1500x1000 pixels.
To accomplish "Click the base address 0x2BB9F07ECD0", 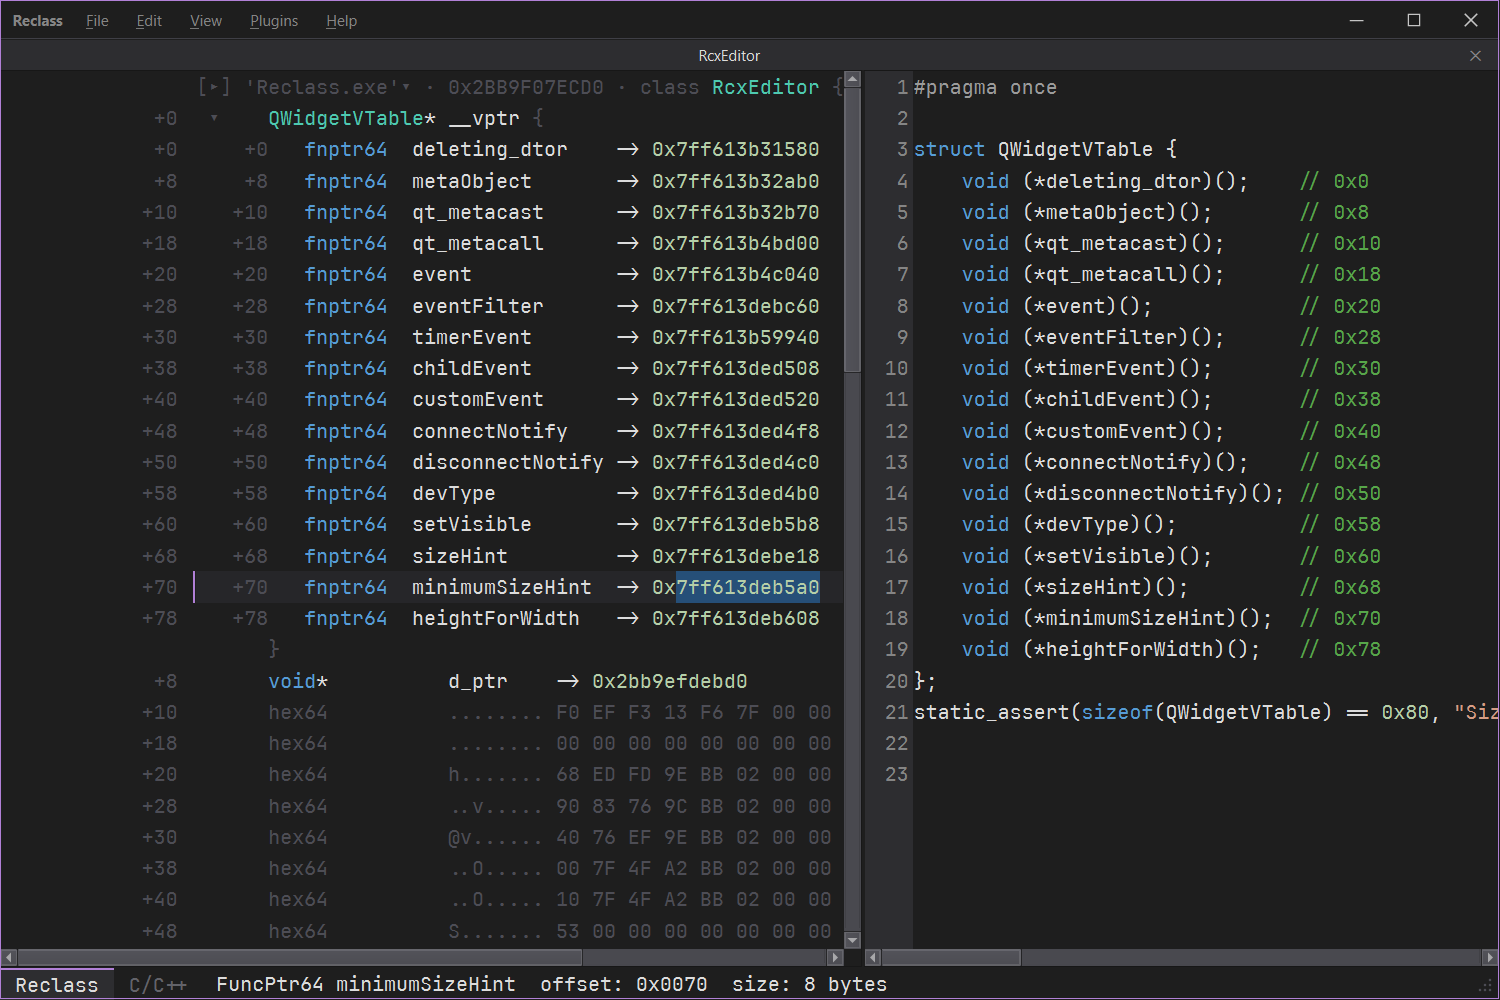I will 526,87.
